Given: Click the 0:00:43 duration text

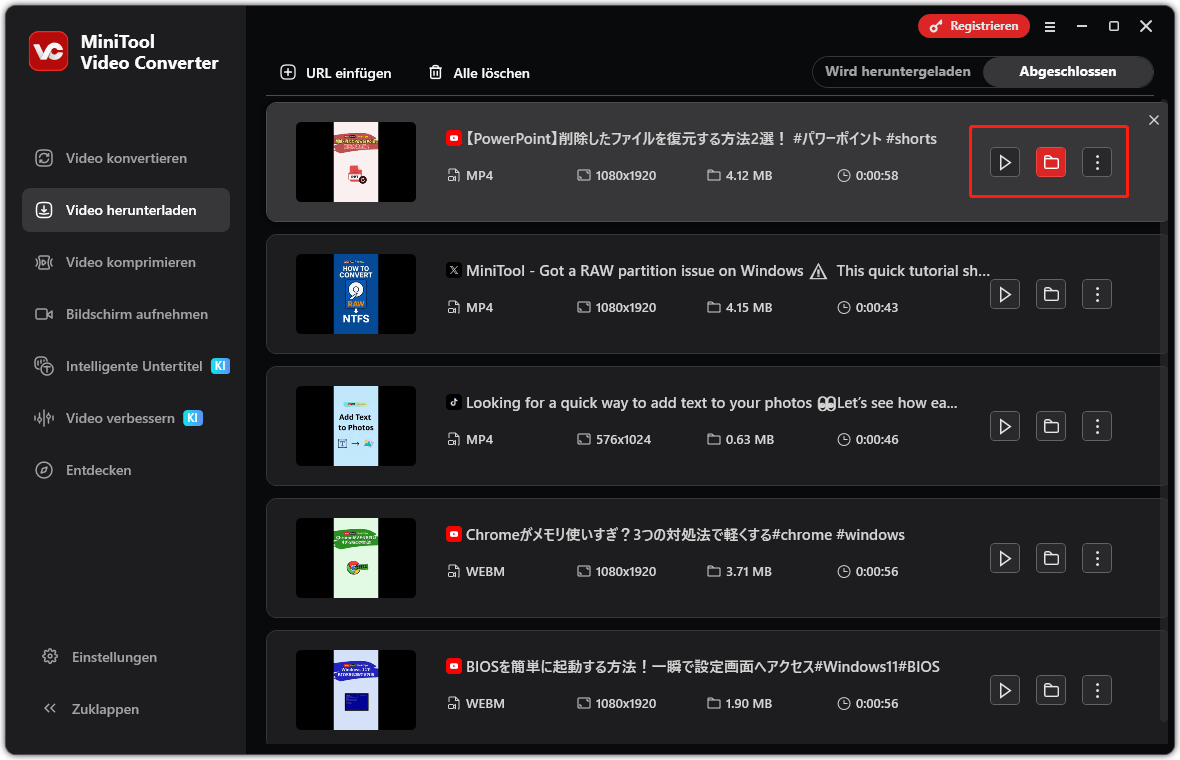Looking at the screenshot, I should (x=877, y=308).
